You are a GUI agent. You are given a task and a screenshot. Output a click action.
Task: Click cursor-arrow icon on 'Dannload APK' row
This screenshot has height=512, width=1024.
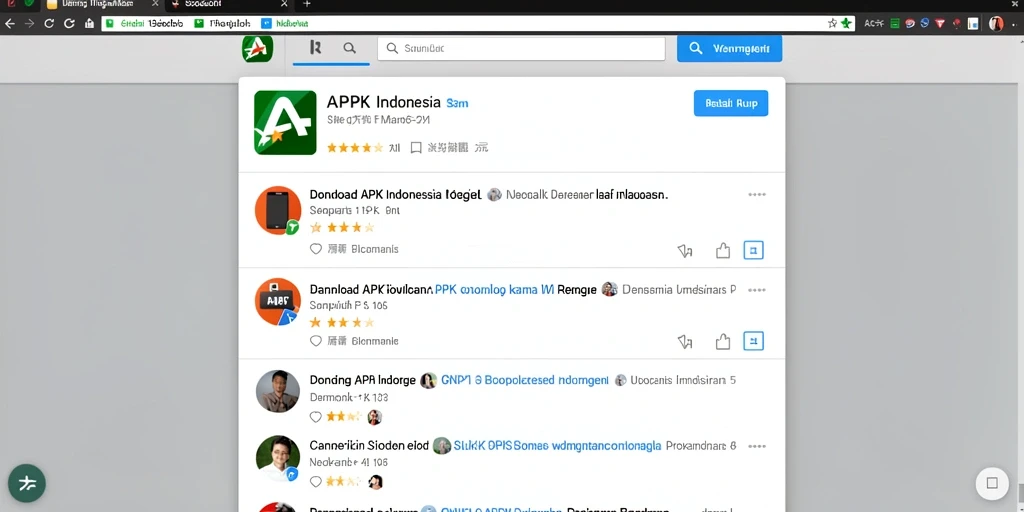point(684,342)
